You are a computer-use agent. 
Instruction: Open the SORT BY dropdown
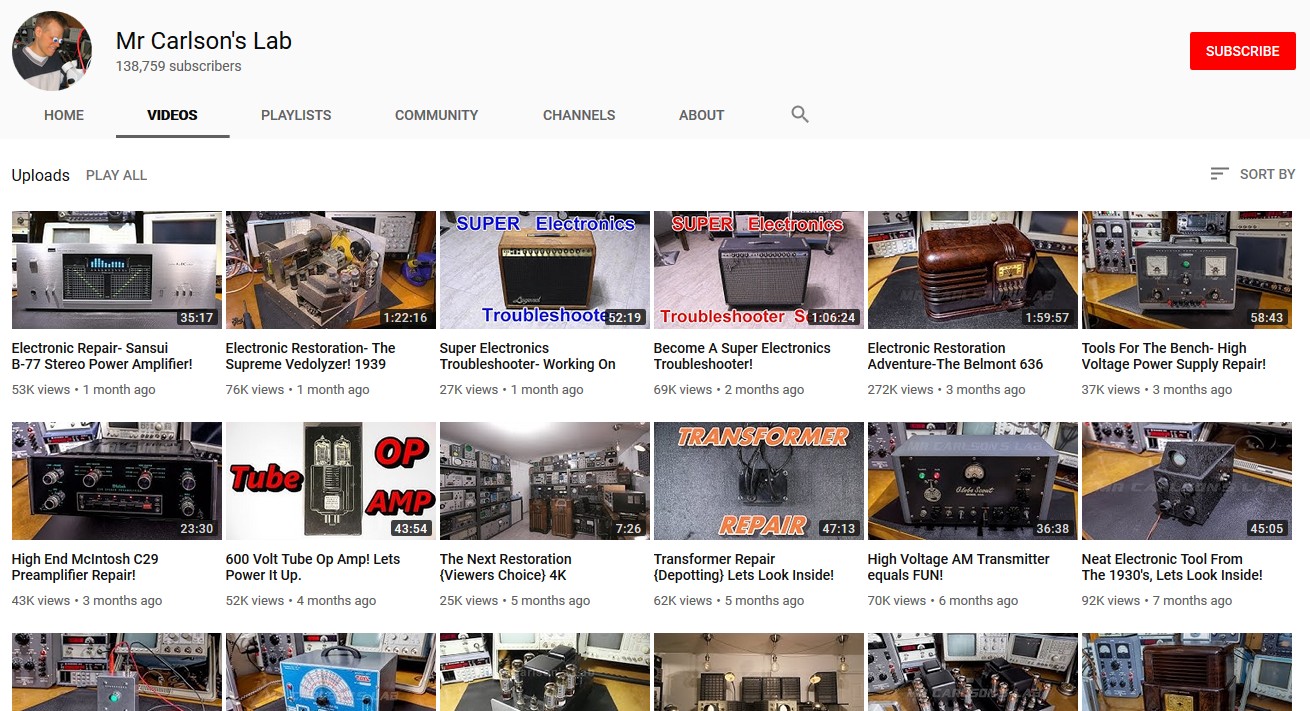pos(1252,174)
